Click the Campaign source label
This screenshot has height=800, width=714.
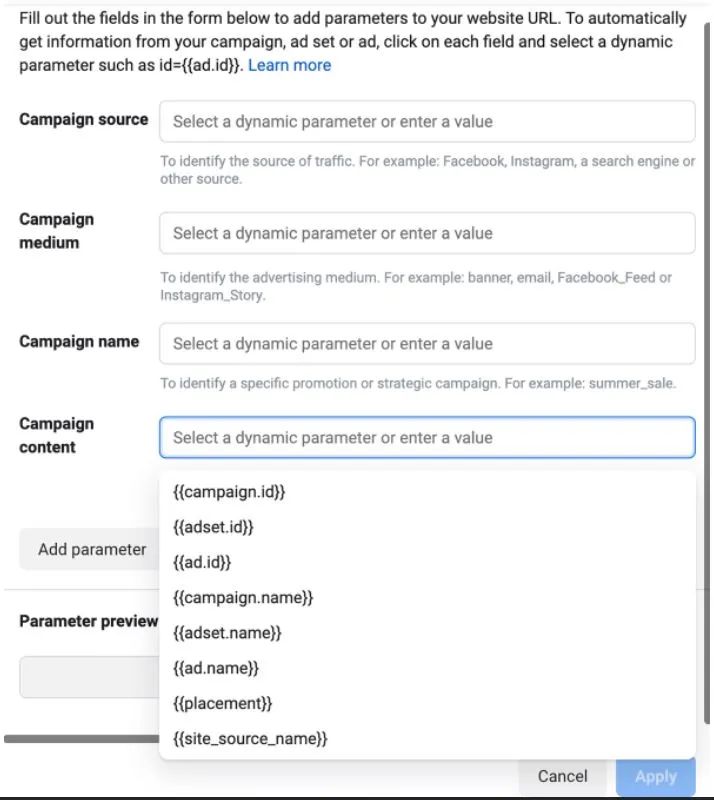tap(84, 119)
